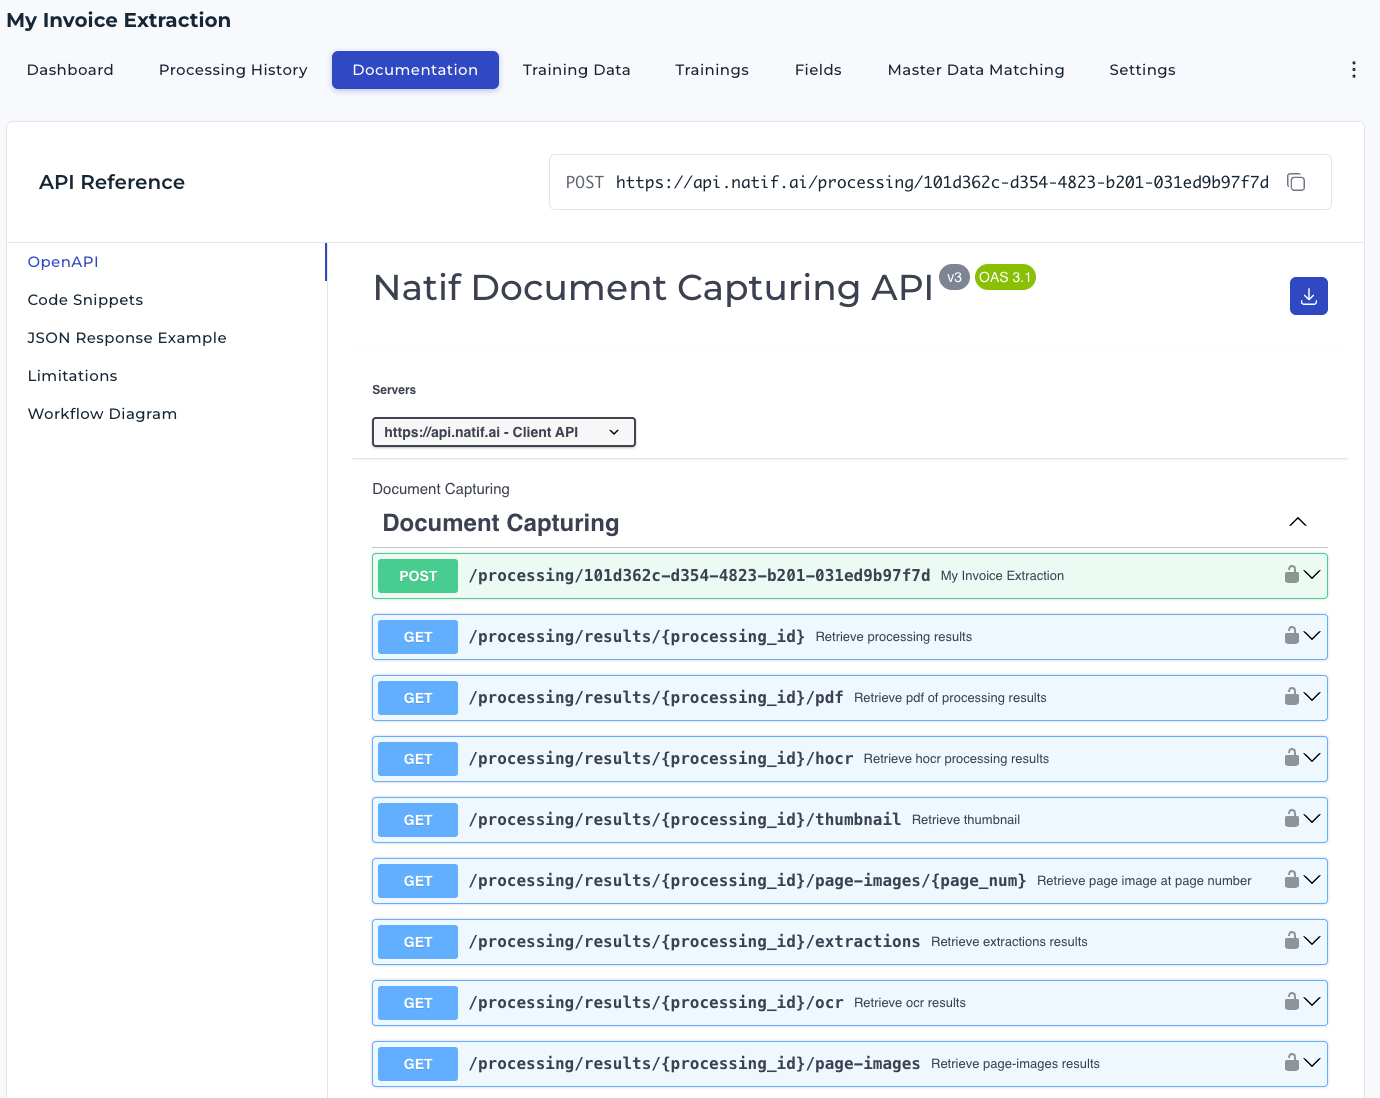Viewport: 1380px width, 1098px height.
Task: Switch to Master Data Matching tab
Action: [976, 70]
